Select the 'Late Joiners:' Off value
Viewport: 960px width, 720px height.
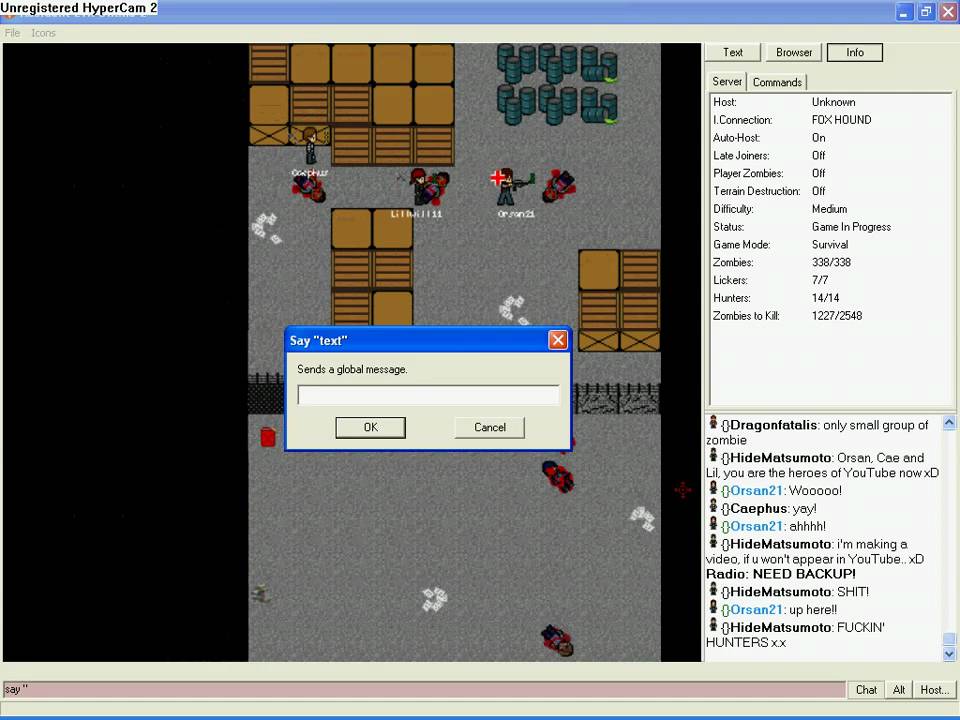[x=819, y=156]
